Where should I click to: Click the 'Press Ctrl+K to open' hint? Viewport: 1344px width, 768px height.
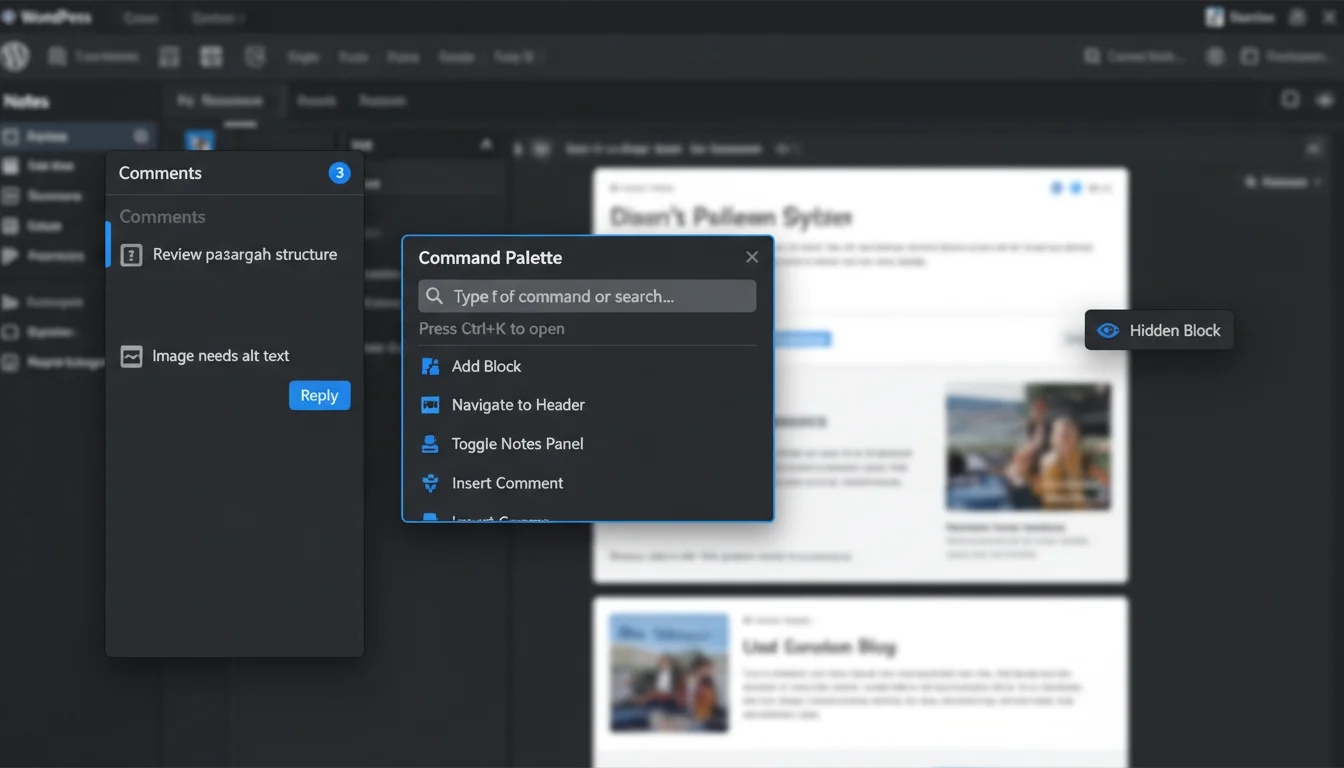pyautogui.click(x=491, y=329)
